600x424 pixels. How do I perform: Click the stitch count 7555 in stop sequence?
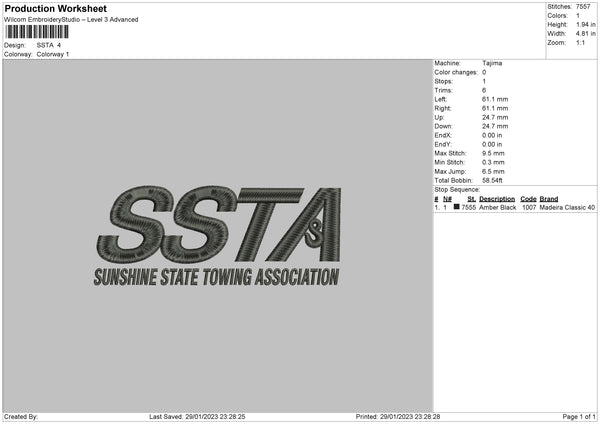469,207
